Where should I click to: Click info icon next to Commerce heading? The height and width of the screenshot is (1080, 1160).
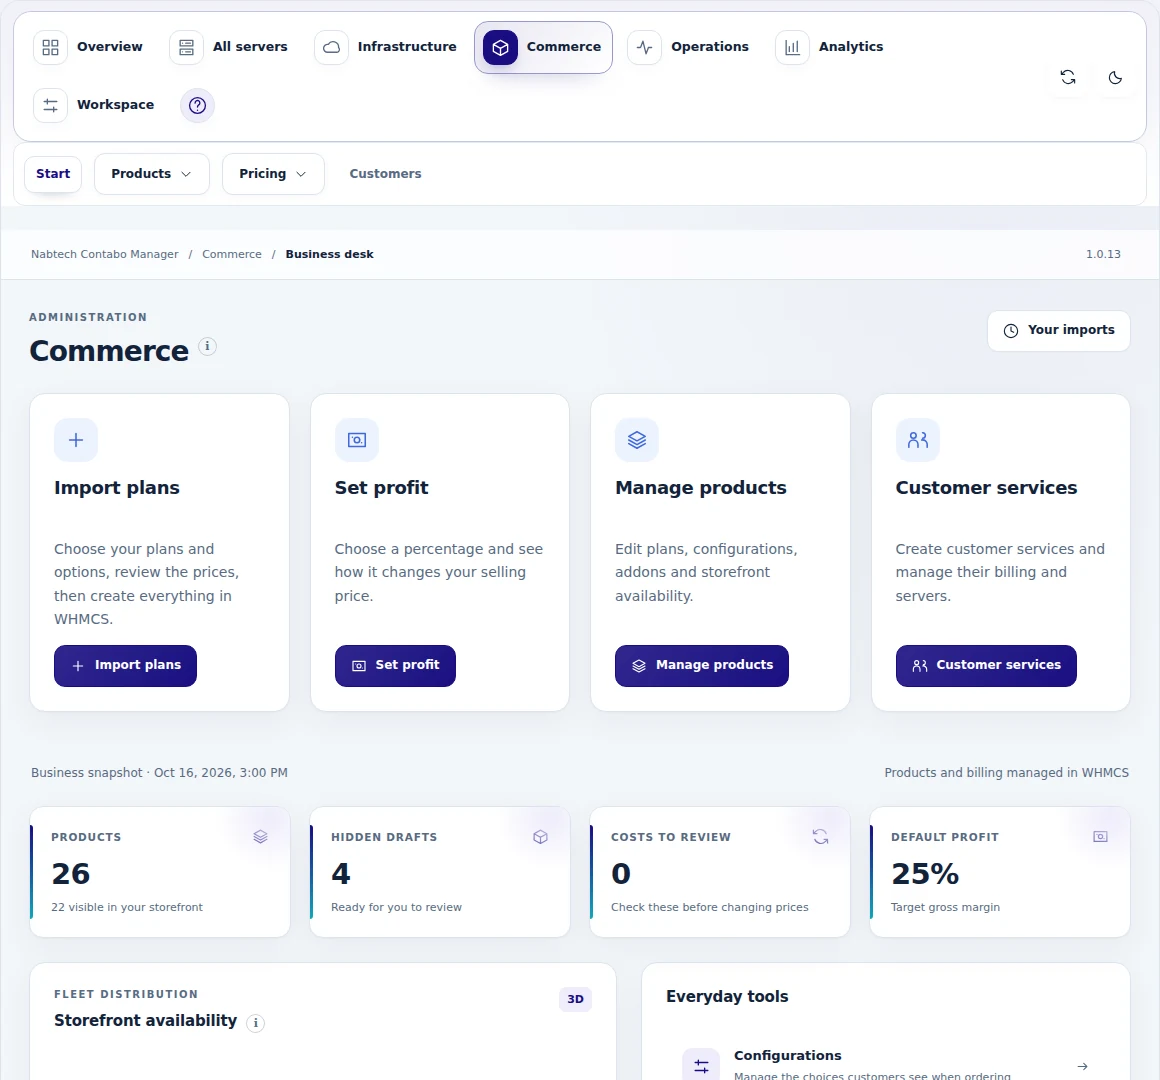click(207, 346)
